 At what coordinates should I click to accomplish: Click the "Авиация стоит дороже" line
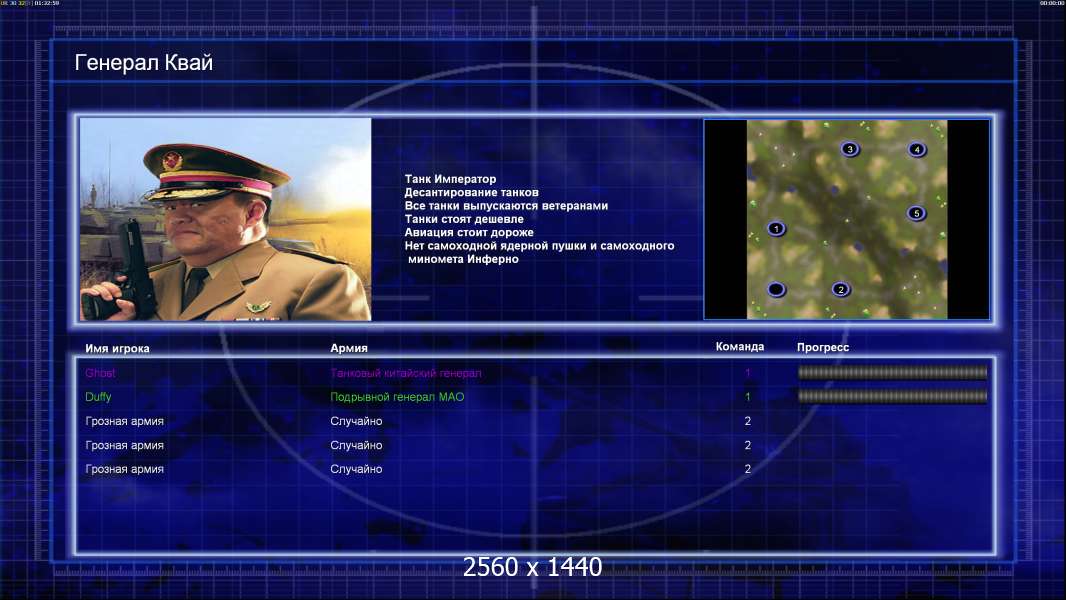coord(469,232)
